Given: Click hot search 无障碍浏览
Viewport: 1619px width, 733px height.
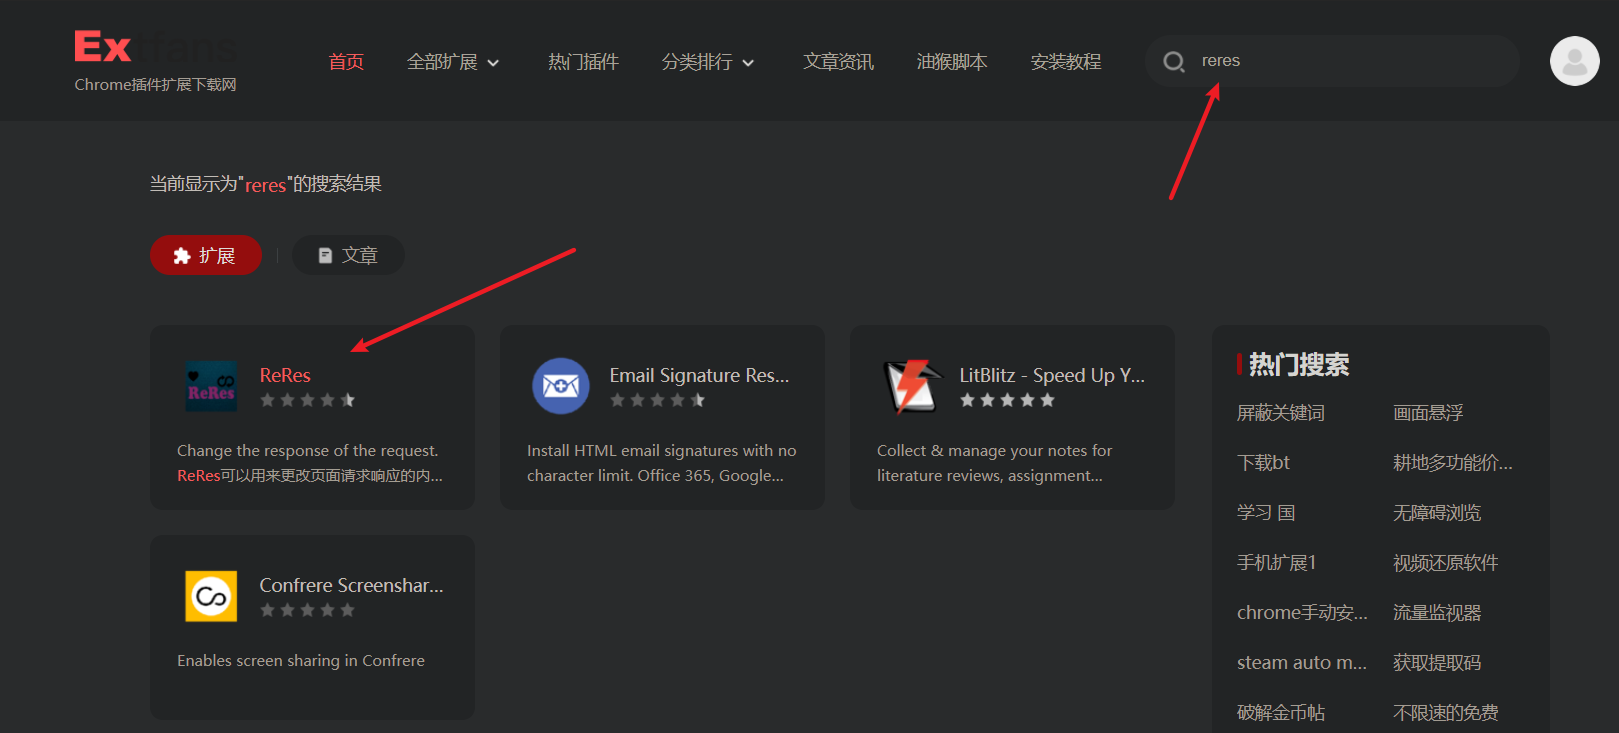Looking at the screenshot, I should click(x=1437, y=513).
